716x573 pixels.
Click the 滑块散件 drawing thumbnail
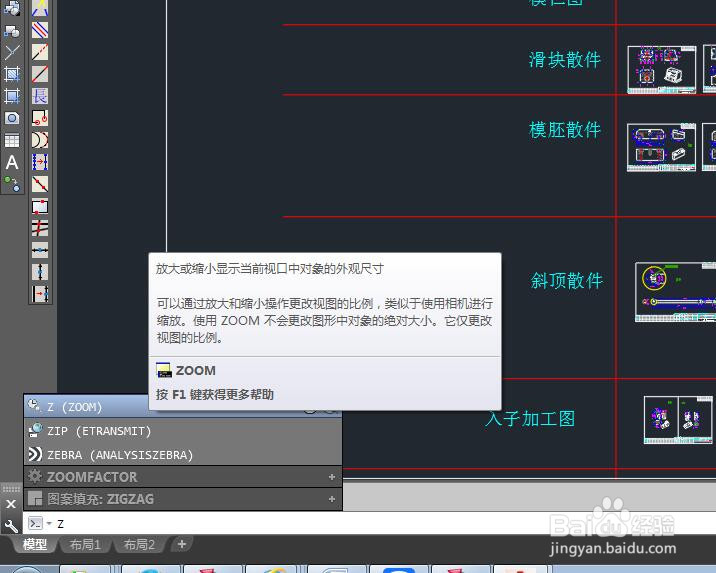click(x=662, y=69)
